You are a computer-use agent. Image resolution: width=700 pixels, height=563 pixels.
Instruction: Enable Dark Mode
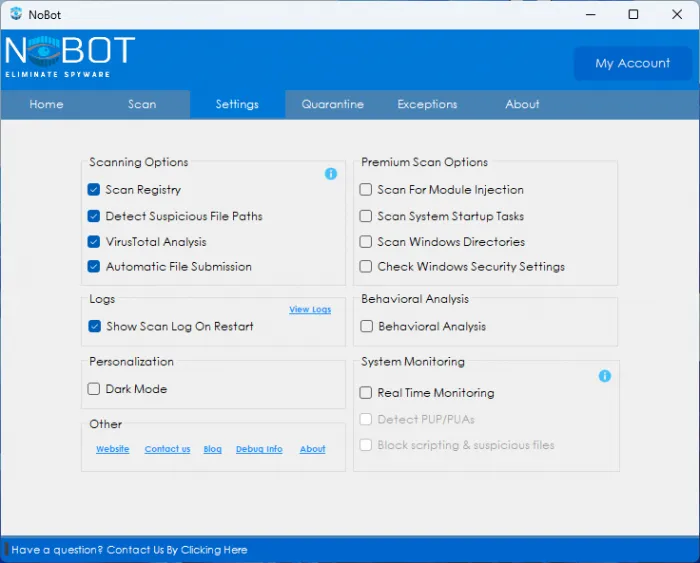click(94, 389)
